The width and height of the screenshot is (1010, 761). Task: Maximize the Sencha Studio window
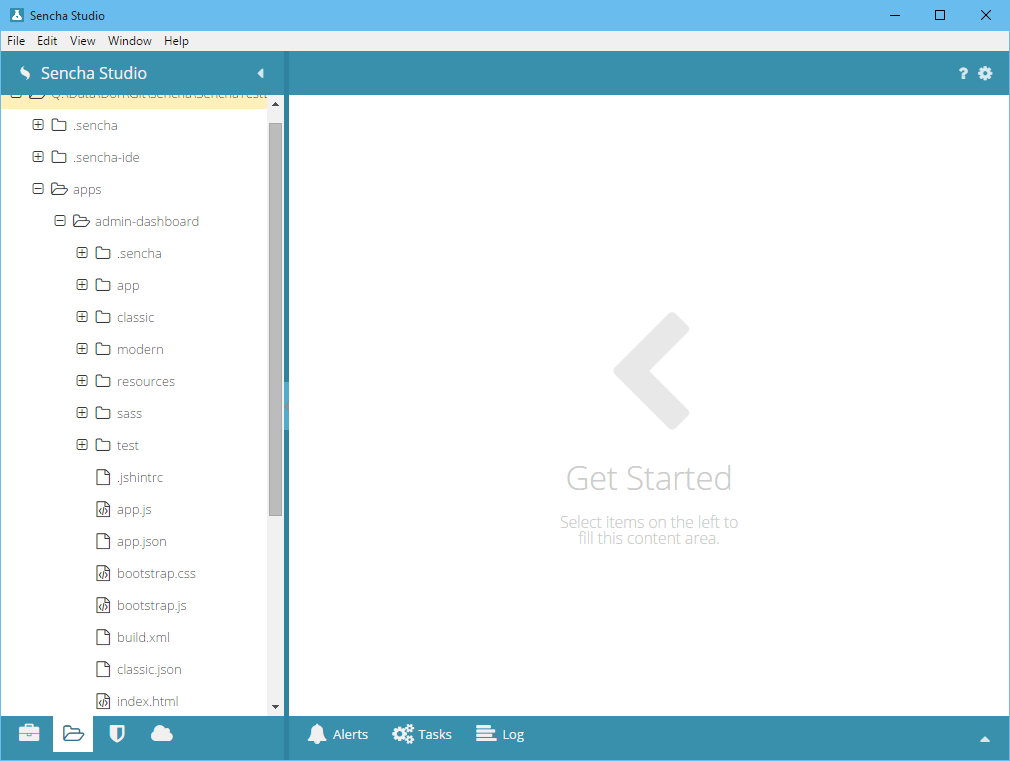pyautogui.click(x=940, y=15)
